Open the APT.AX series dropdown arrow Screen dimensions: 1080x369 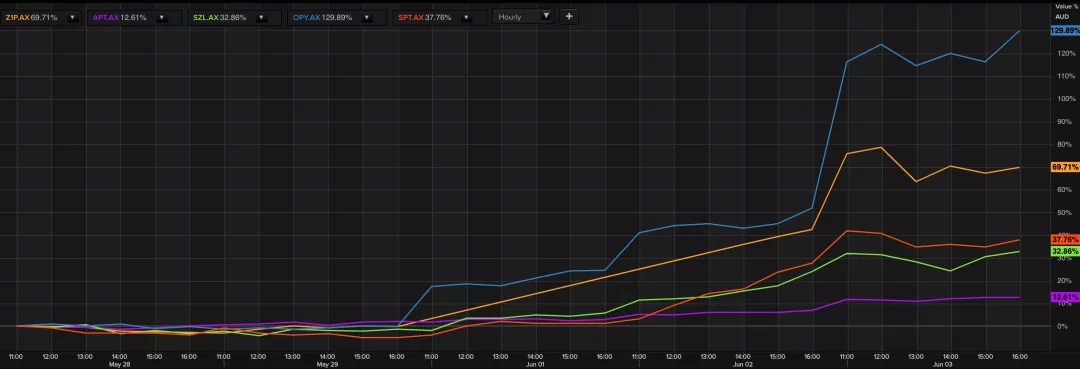(x=161, y=17)
